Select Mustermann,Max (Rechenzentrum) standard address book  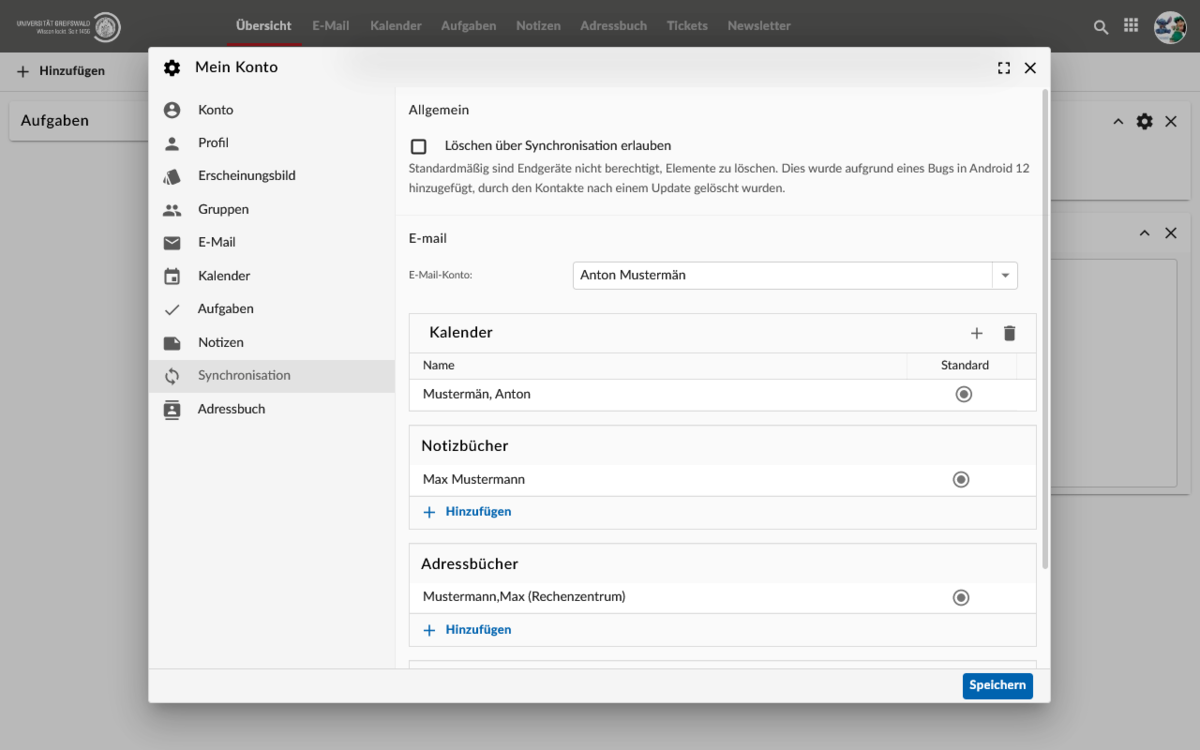(x=961, y=598)
